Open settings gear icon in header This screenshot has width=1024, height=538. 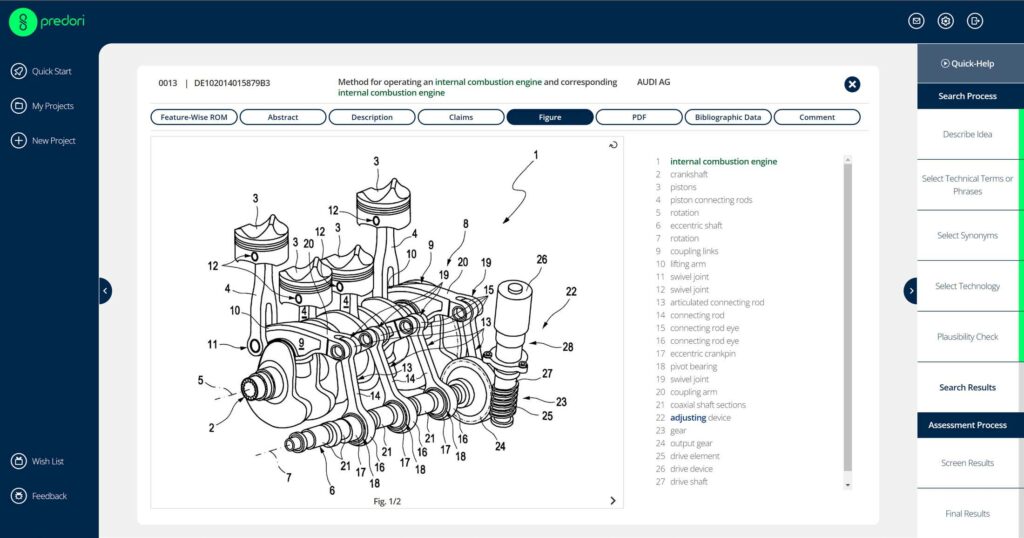pos(946,21)
